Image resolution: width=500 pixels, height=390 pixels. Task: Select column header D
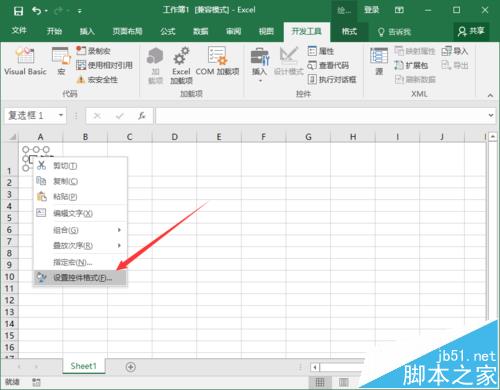point(175,137)
